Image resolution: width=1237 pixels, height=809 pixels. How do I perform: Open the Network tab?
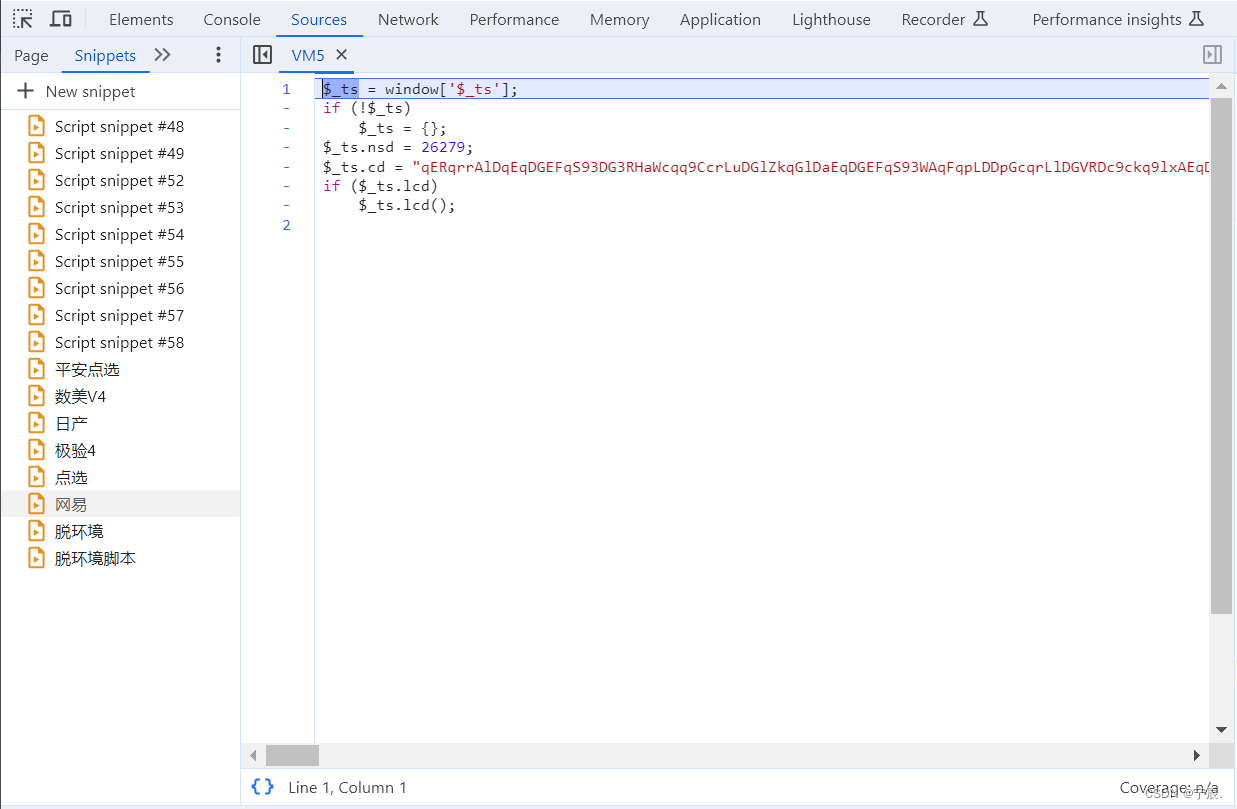click(x=408, y=19)
